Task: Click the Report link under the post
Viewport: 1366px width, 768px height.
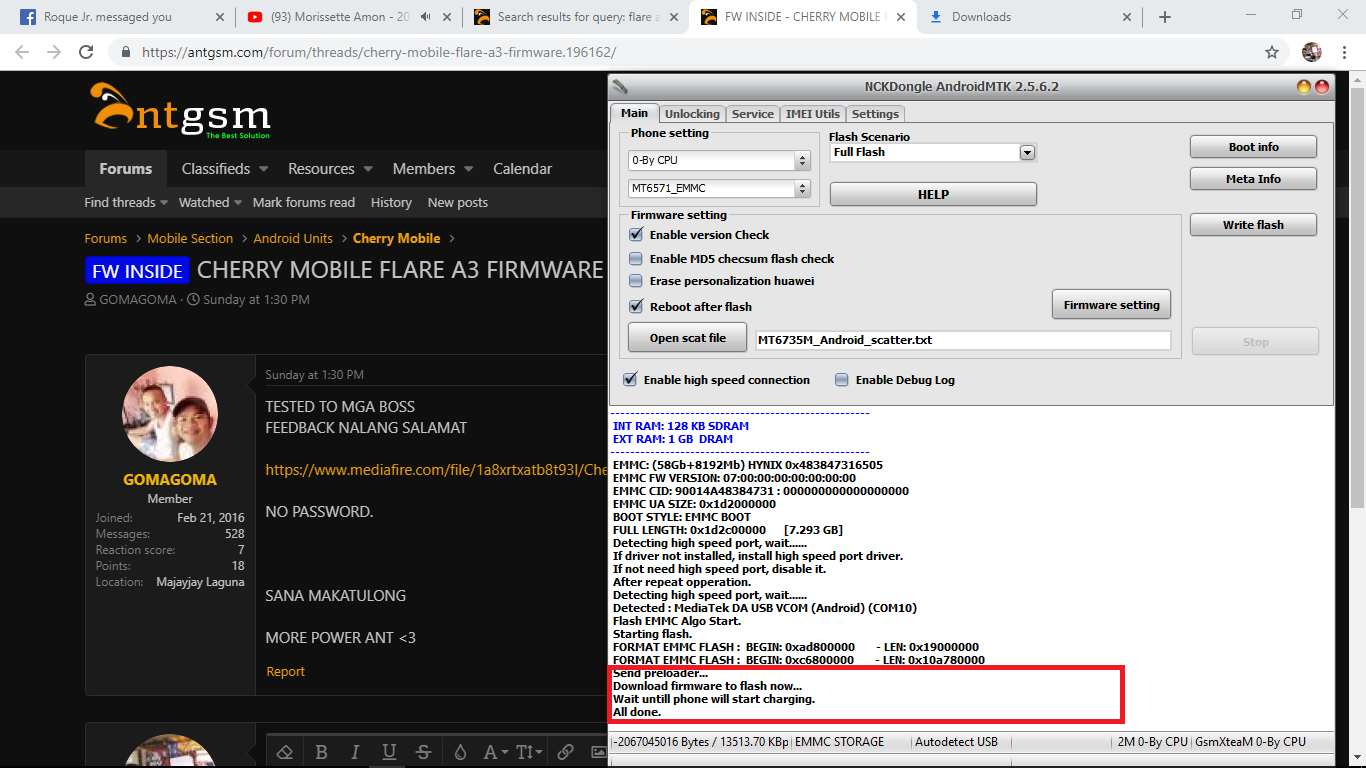Action: [285, 672]
